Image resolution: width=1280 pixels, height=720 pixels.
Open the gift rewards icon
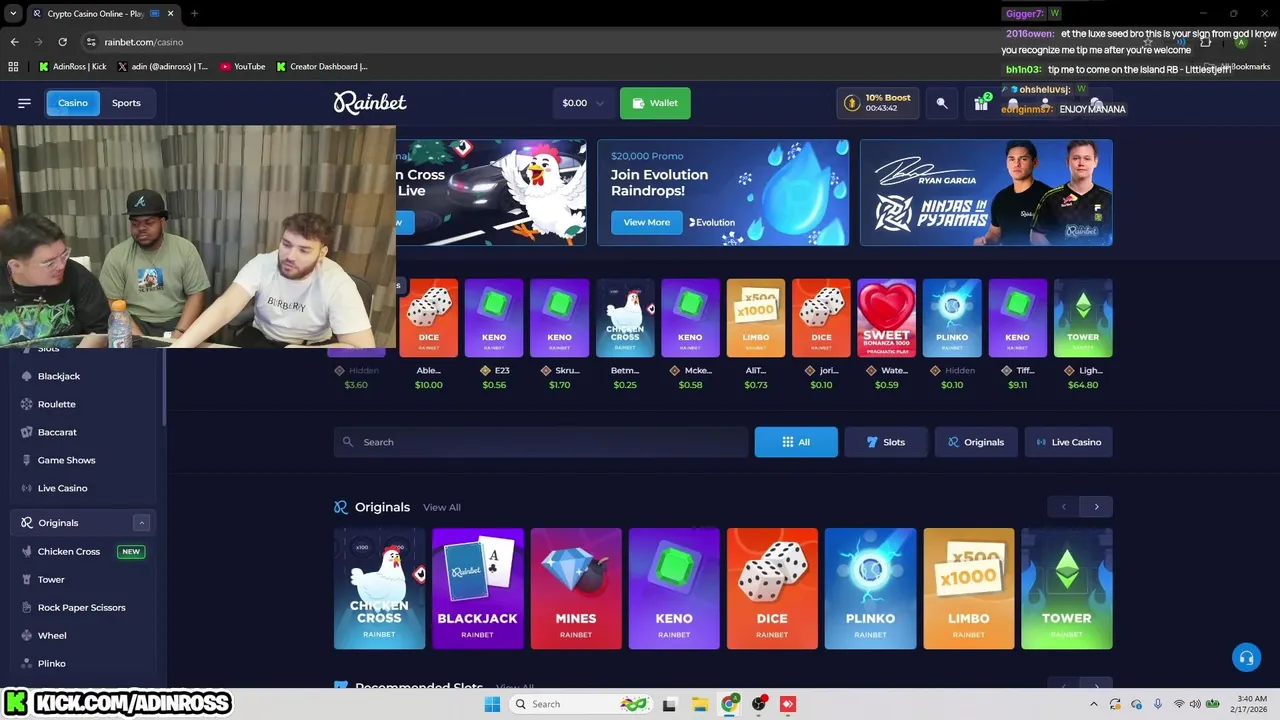pyautogui.click(x=981, y=103)
